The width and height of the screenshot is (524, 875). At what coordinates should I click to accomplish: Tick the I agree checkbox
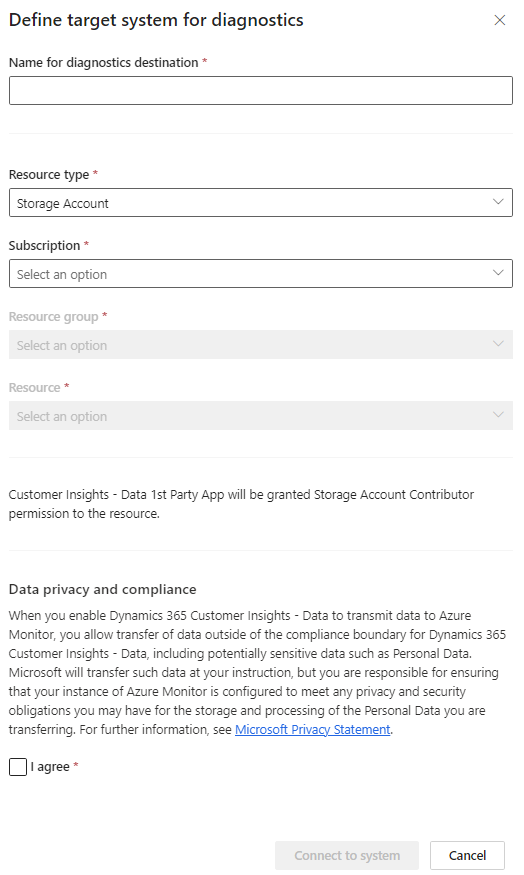coord(18,767)
